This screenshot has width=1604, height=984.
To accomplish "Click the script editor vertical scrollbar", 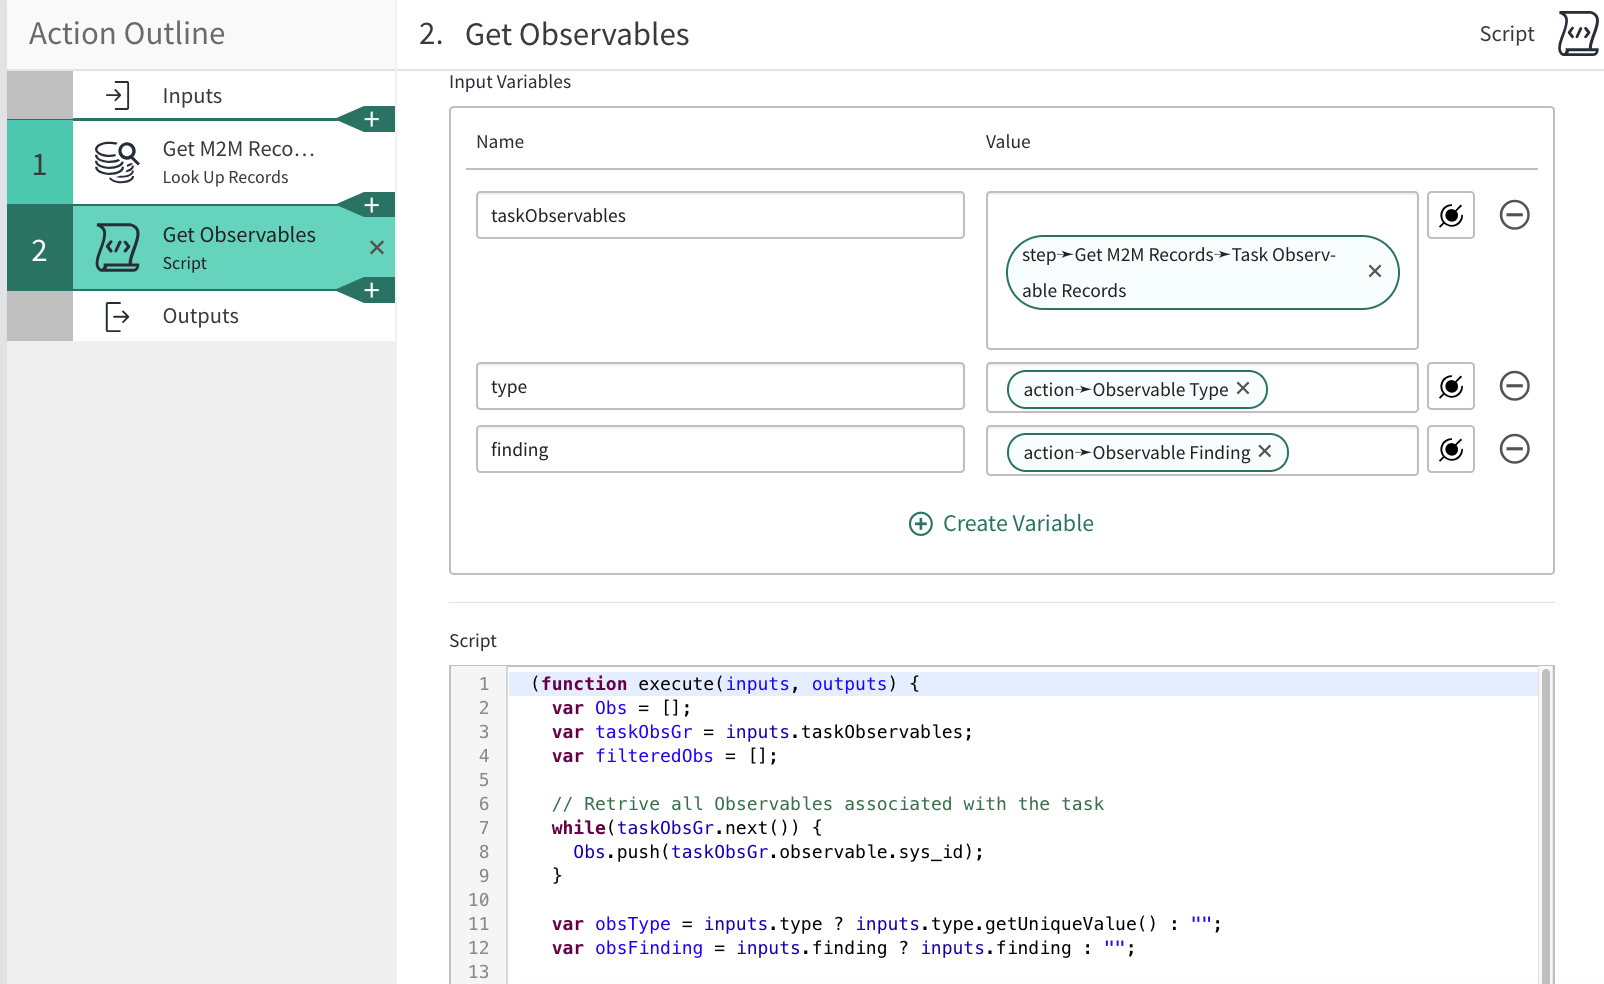I will click(1546, 825).
